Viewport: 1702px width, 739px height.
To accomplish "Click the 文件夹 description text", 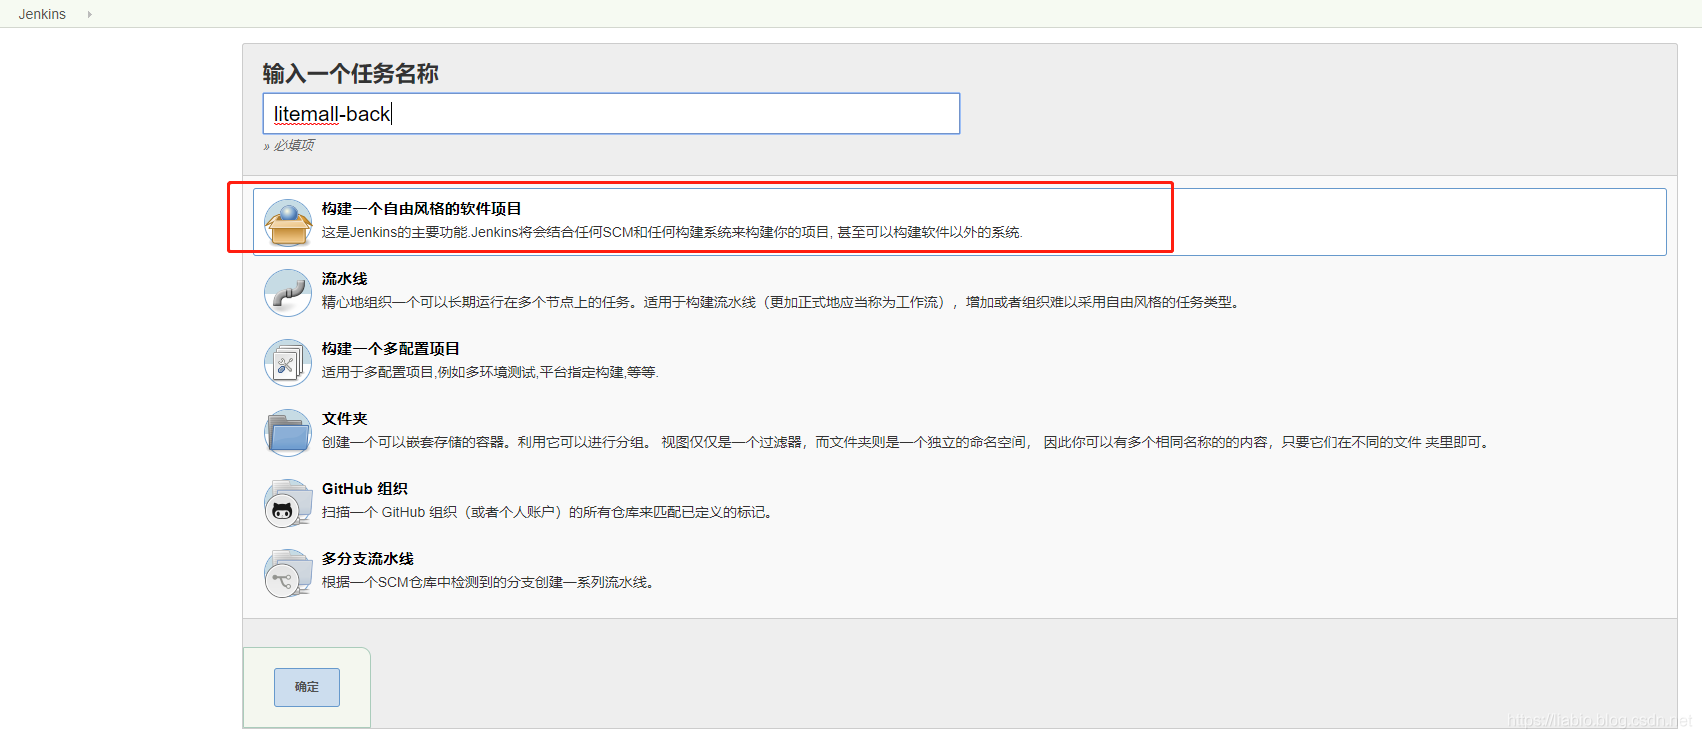I will 908,442.
